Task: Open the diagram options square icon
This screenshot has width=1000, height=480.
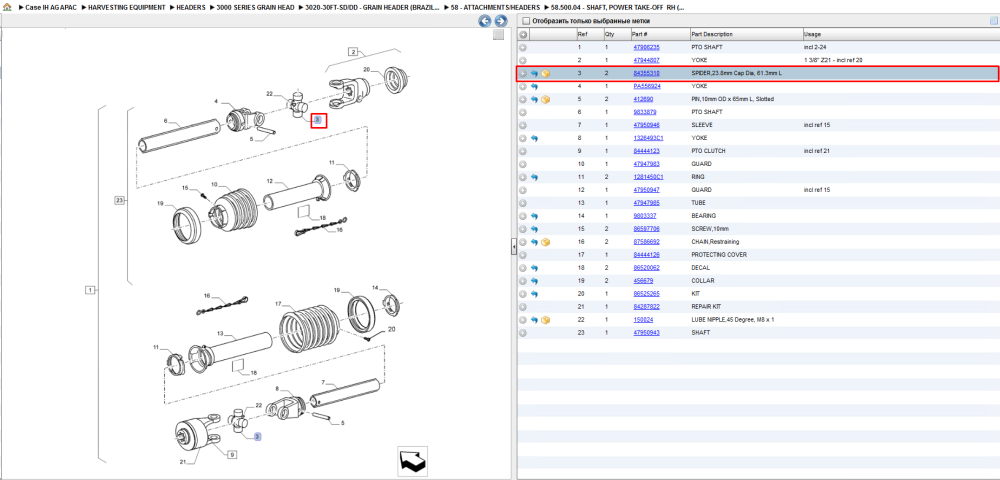Action: (x=499, y=35)
